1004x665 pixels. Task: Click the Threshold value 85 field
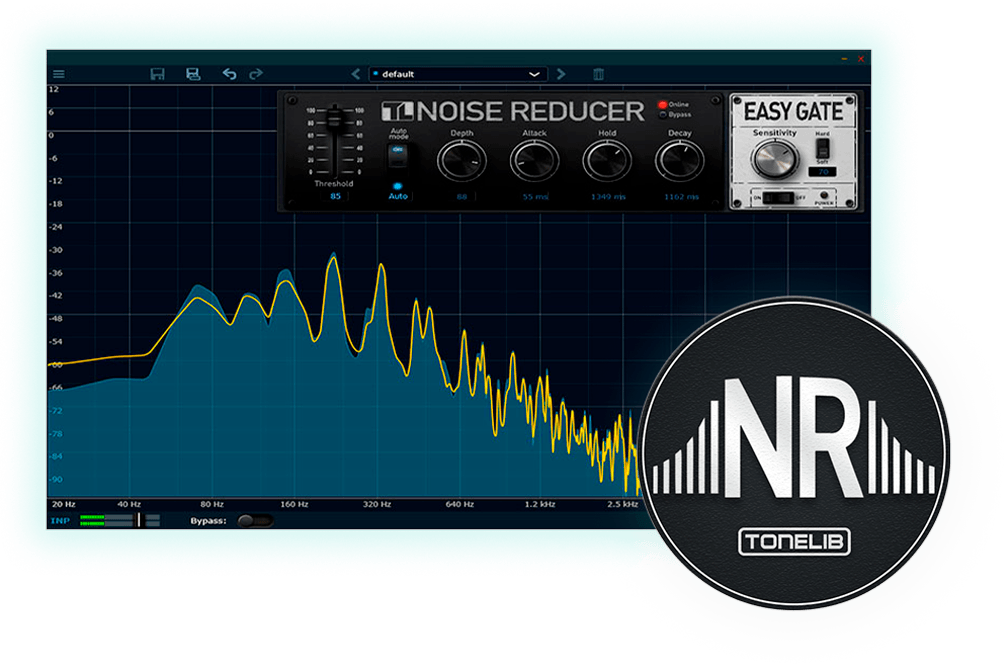click(336, 196)
